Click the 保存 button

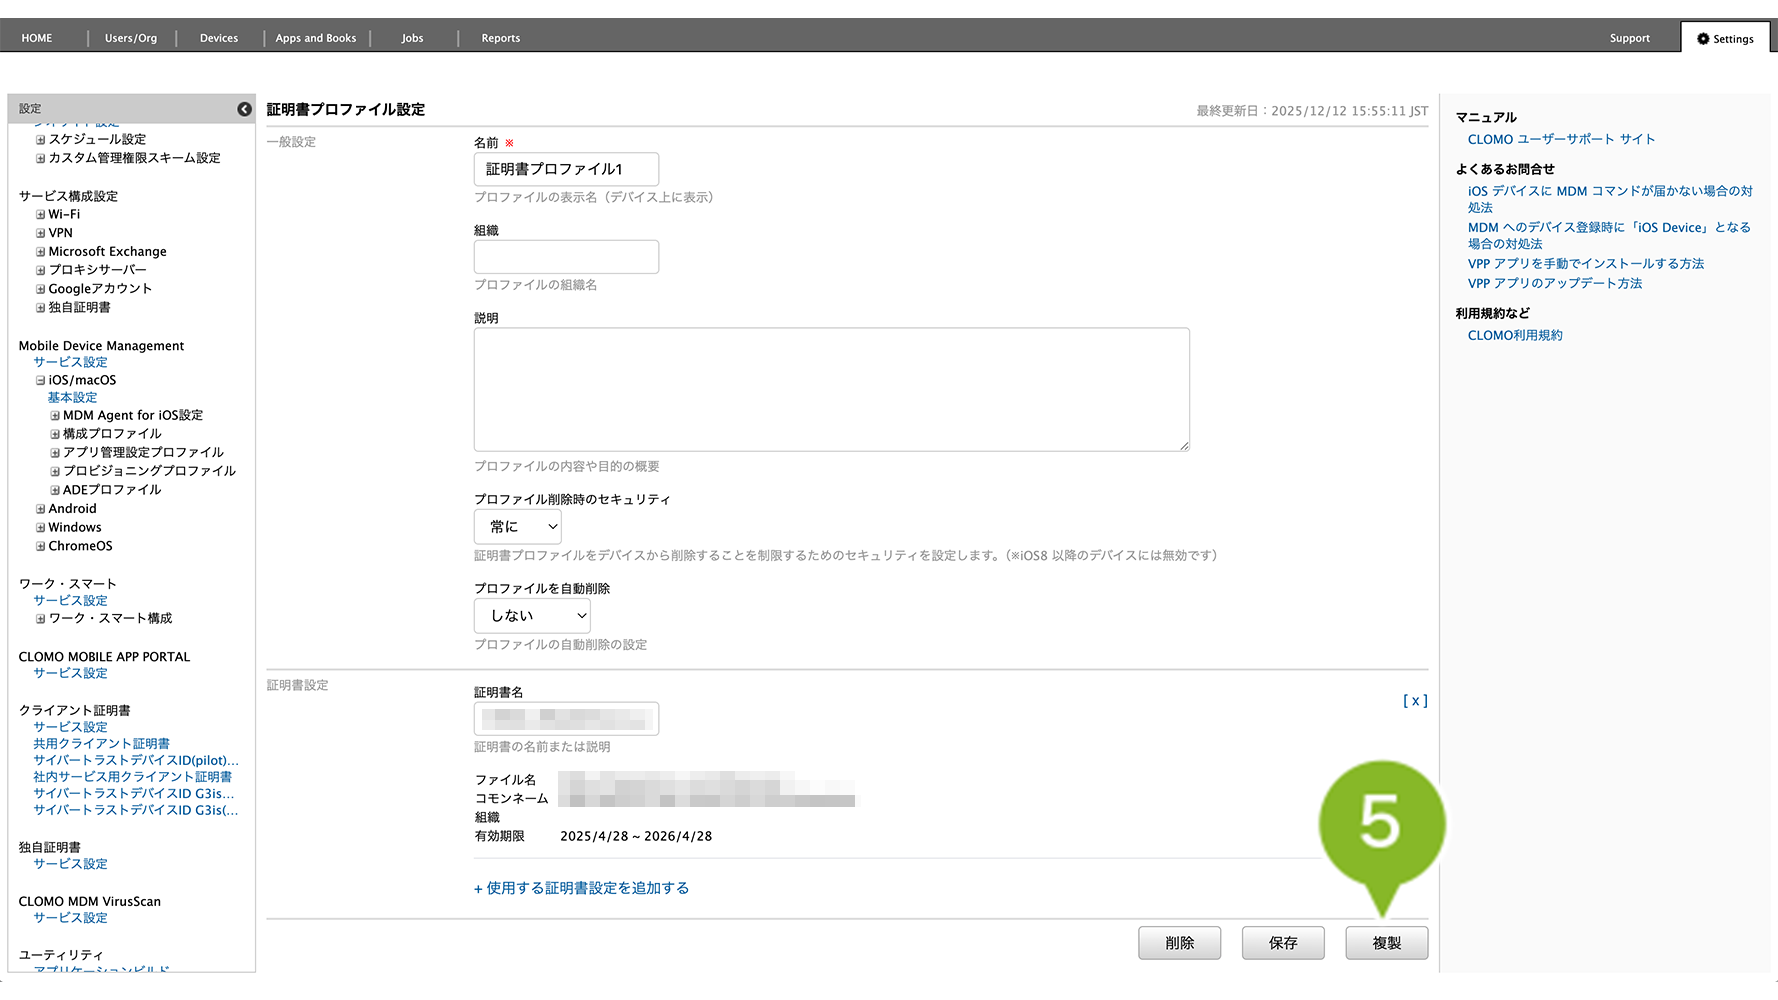(x=1282, y=943)
